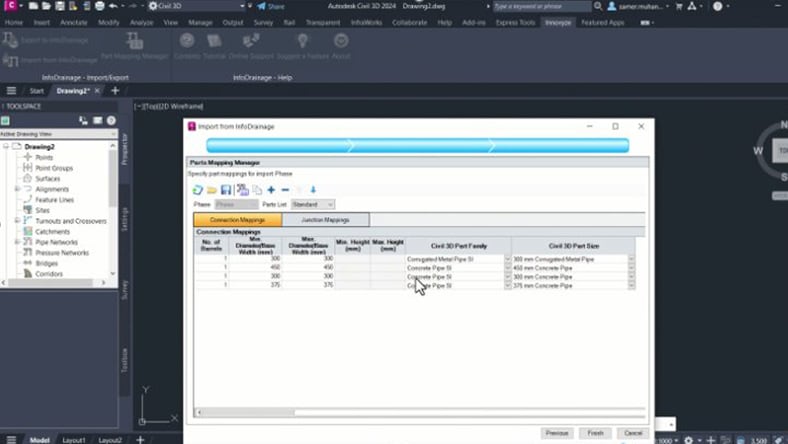Click the Cancel button
This screenshot has width=788, height=444.
click(633, 433)
